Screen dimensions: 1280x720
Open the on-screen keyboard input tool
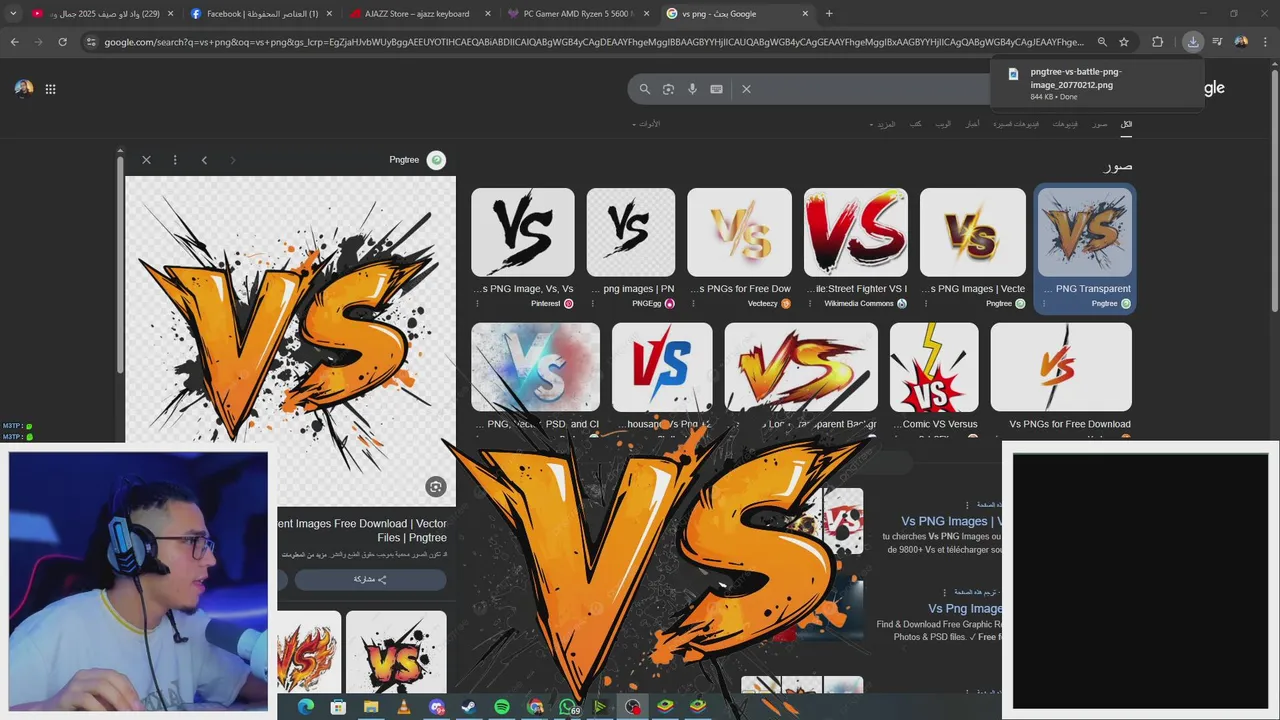tap(716, 89)
